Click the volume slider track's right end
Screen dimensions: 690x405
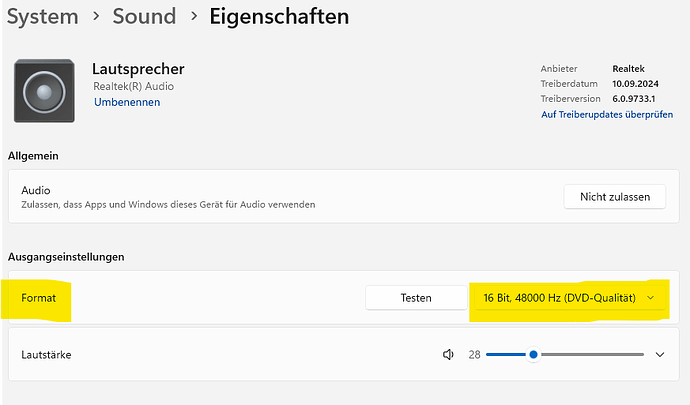coord(642,354)
